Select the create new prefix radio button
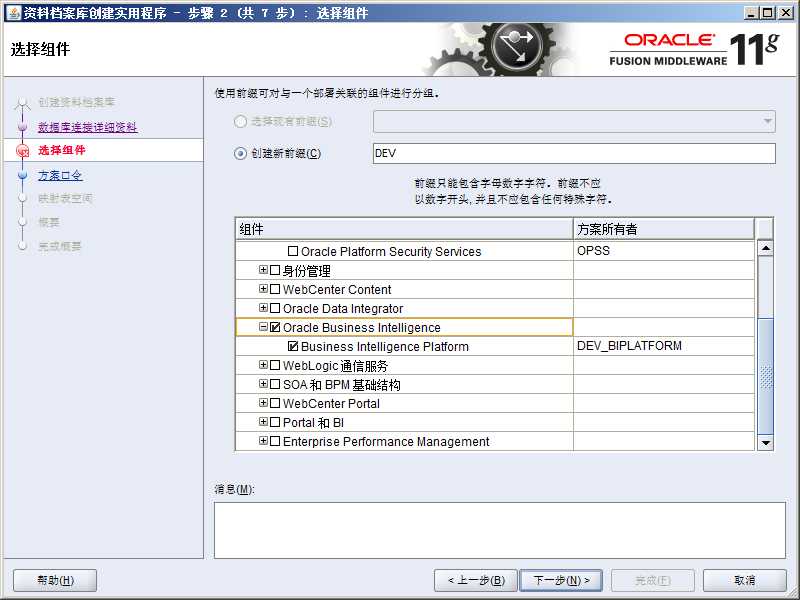 [x=240, y=153]
